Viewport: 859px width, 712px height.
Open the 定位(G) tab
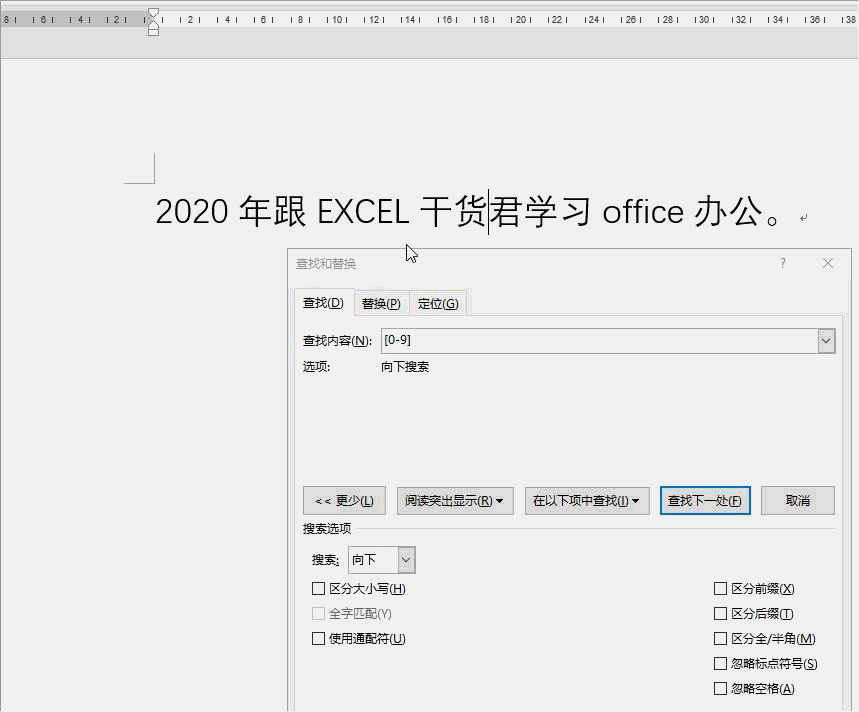438,303
